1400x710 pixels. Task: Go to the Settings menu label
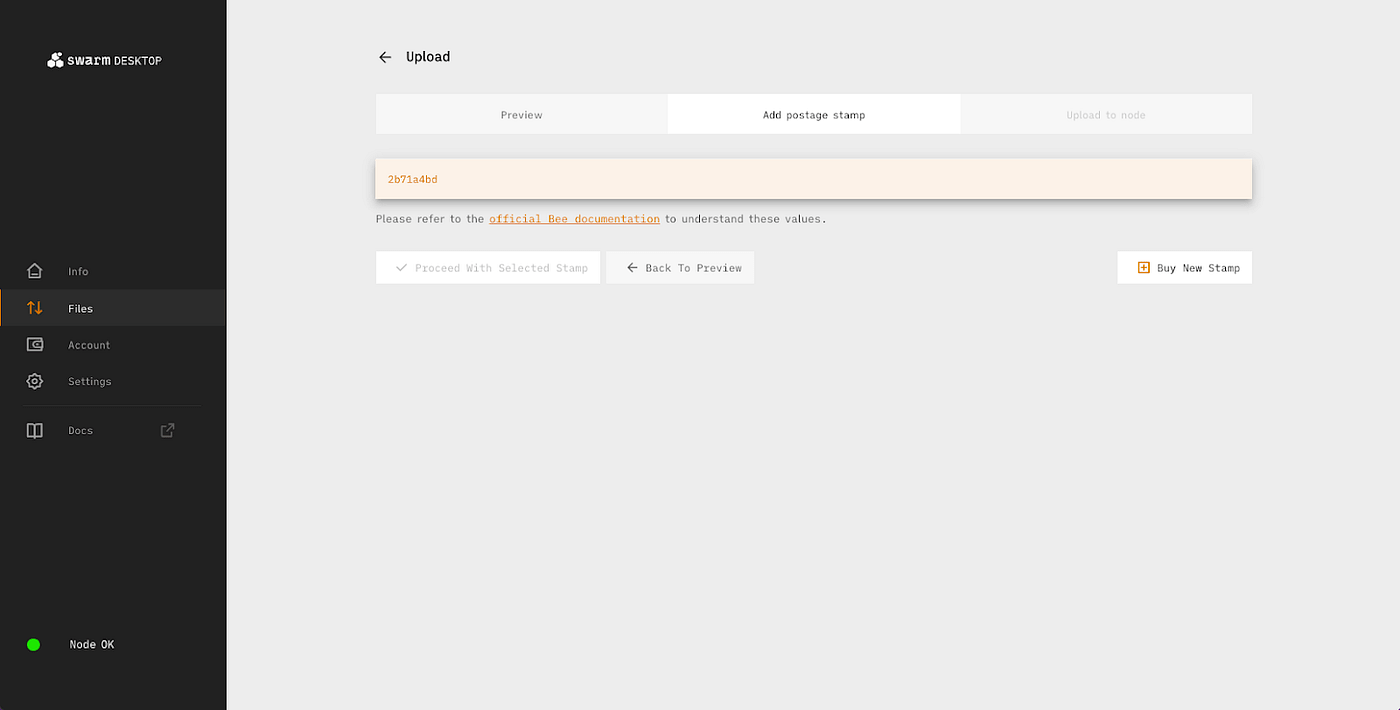89,381
